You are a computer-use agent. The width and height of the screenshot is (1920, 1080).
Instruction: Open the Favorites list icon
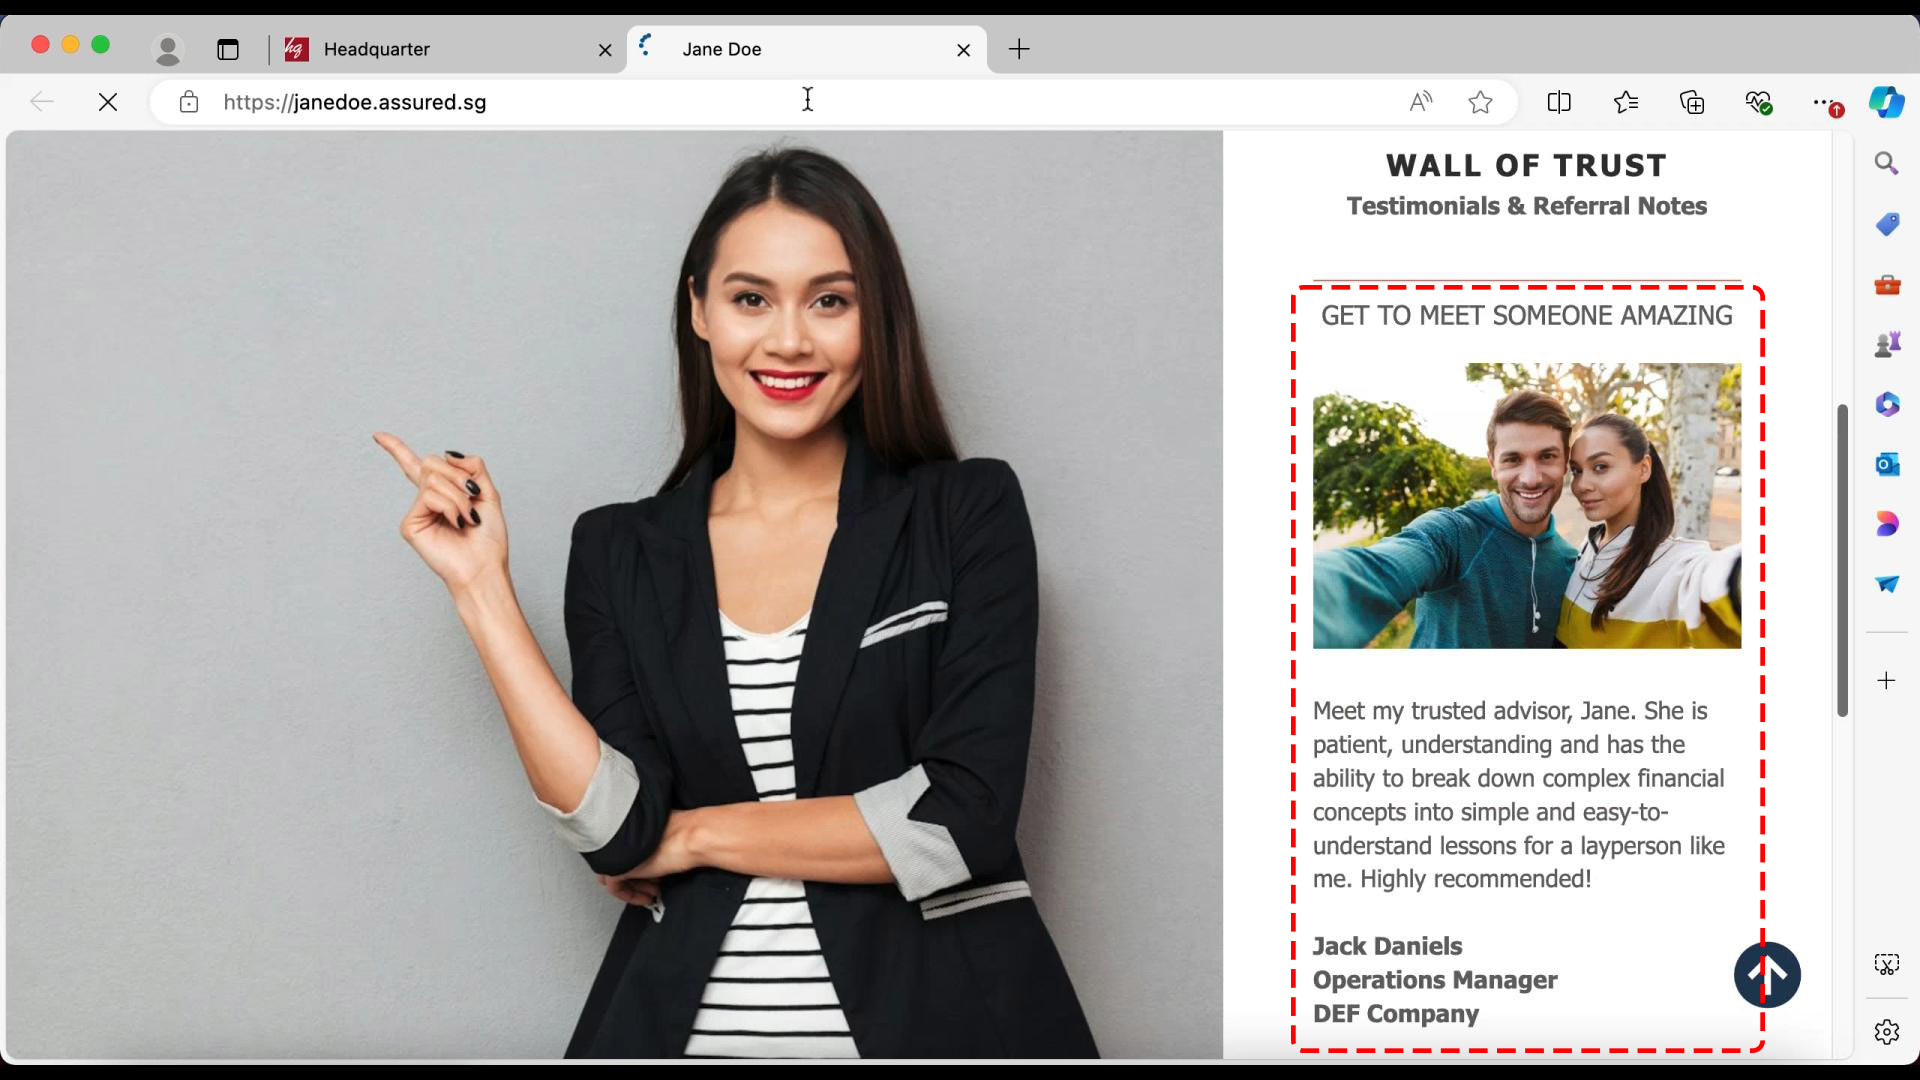(1626, 102)
